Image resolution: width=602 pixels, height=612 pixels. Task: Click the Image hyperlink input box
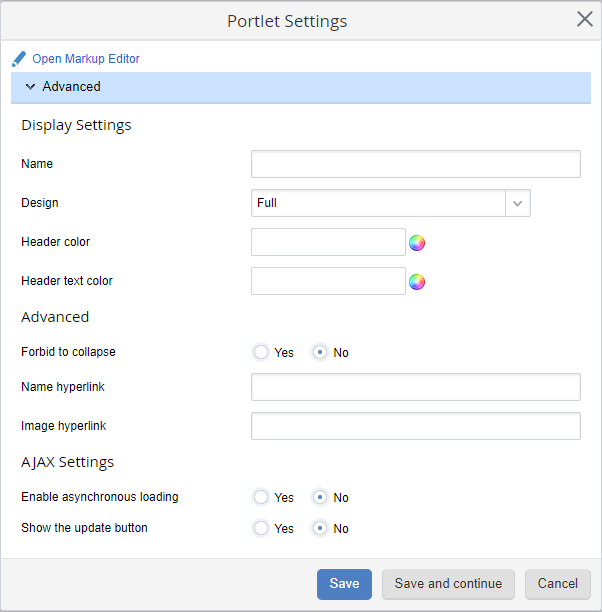[x=415, y=426]
